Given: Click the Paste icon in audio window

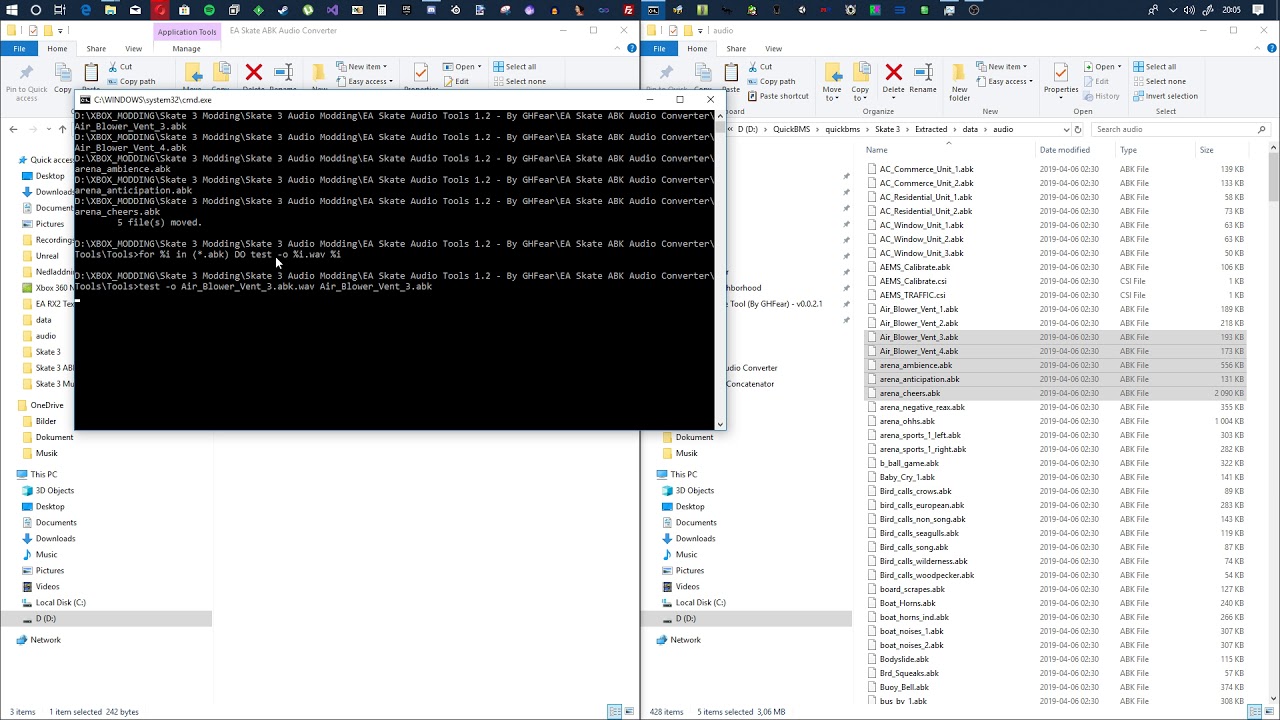Looking at the screenshot, I should pos(731,73).
